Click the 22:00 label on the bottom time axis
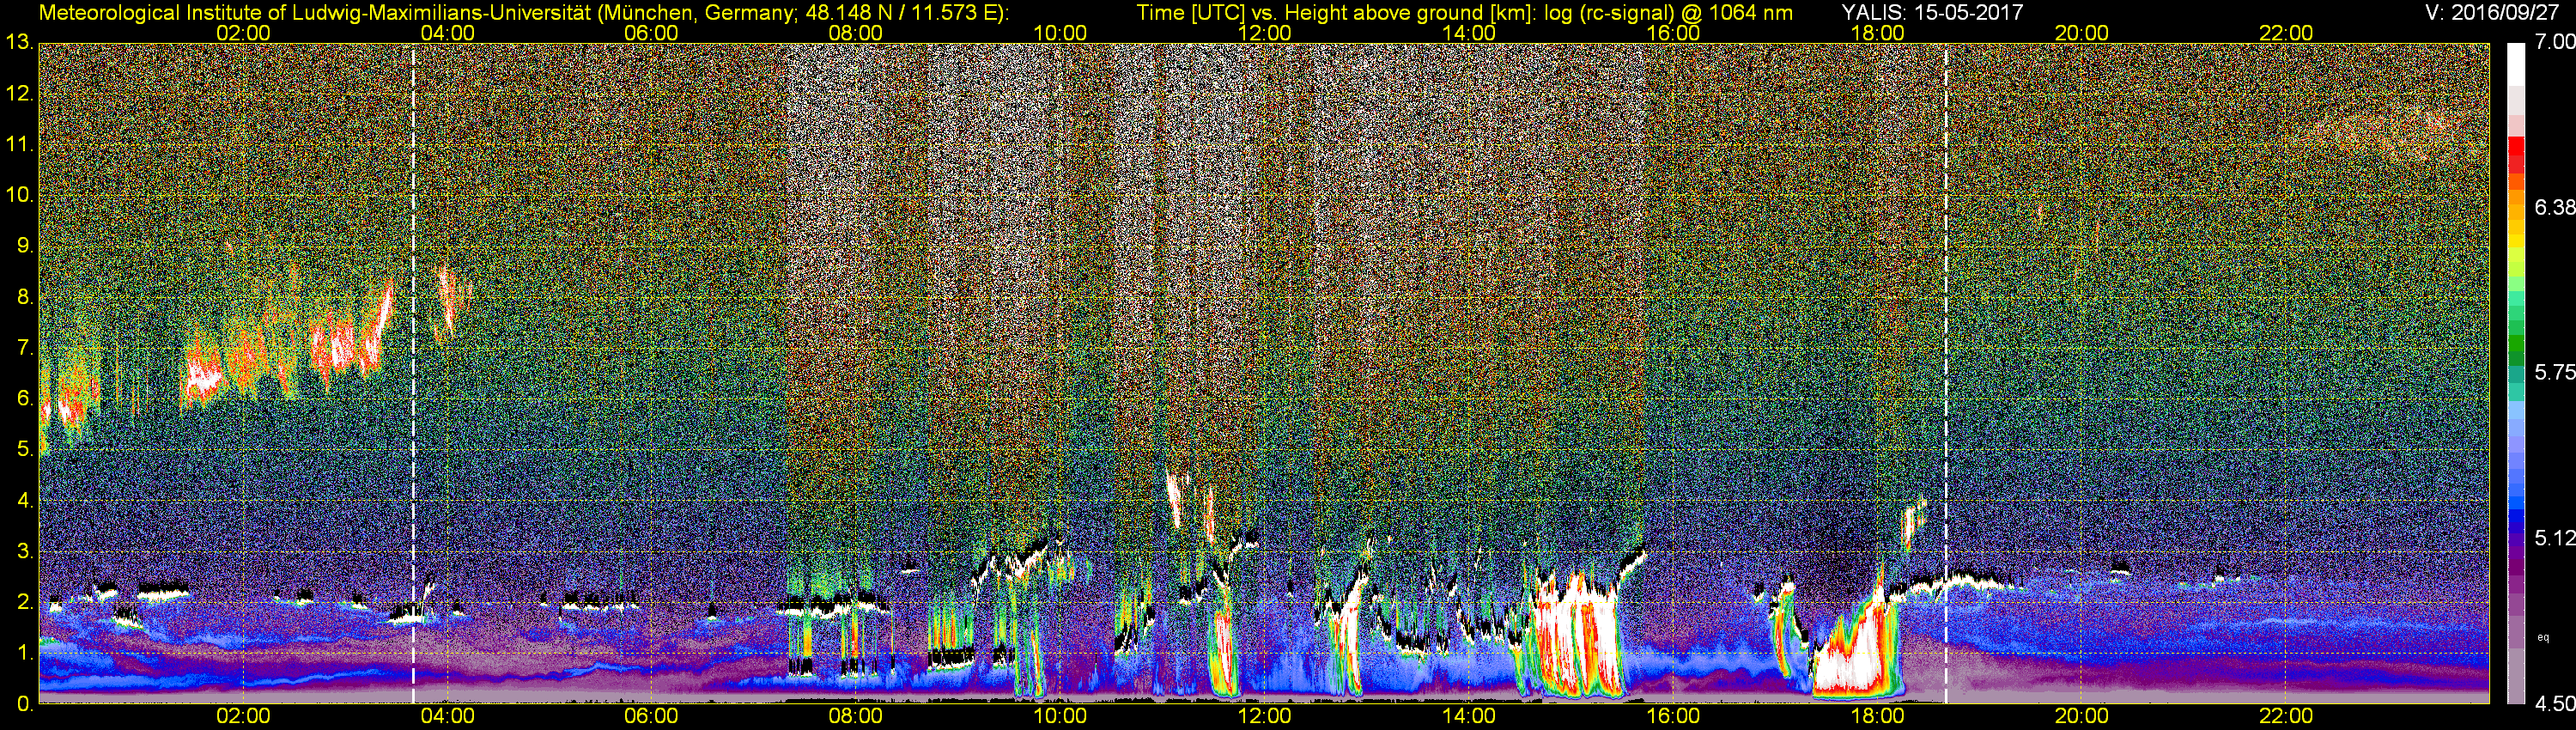This screenshot has width=2576, height=730. (x=2286, y=716)
